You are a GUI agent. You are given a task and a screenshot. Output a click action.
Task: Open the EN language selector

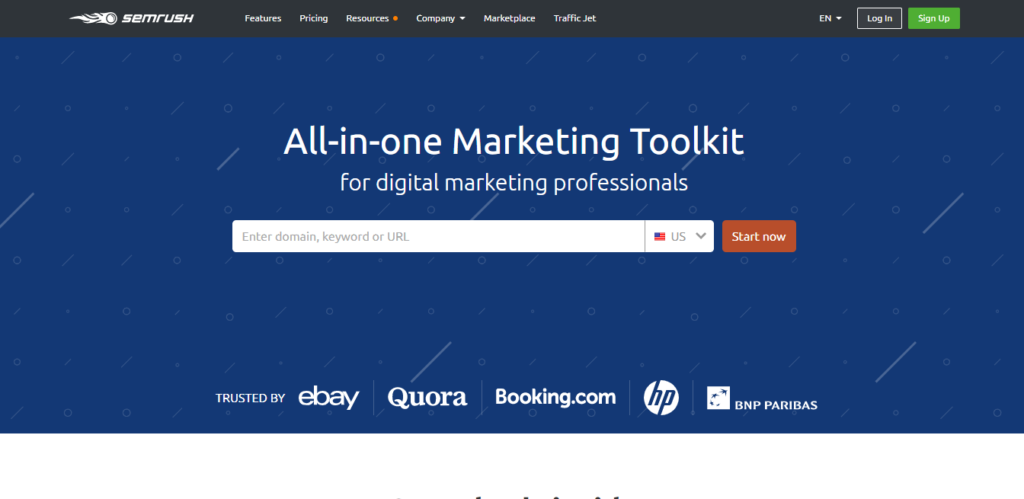pos(830,18)
